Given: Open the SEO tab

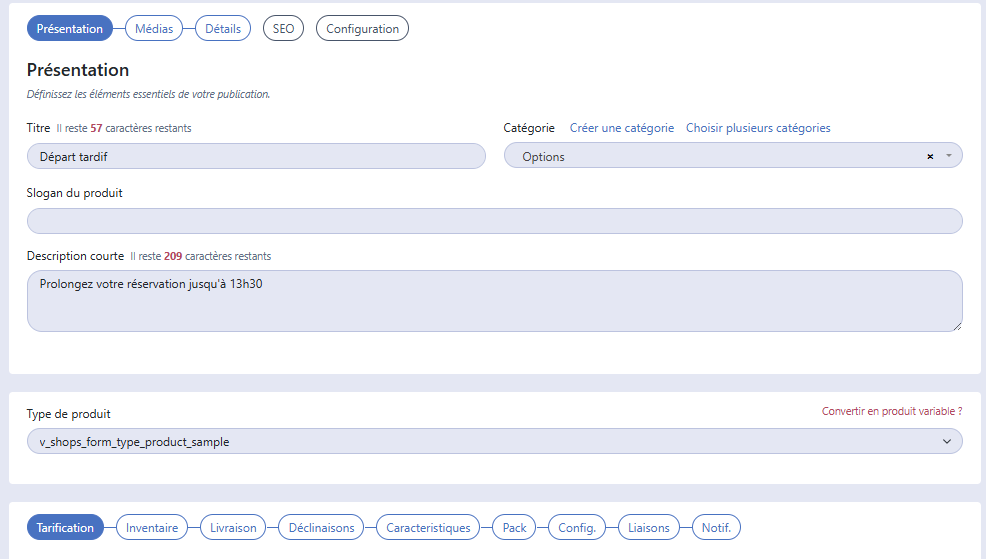Looking at the screenshot, I should [x=283, y=29].
